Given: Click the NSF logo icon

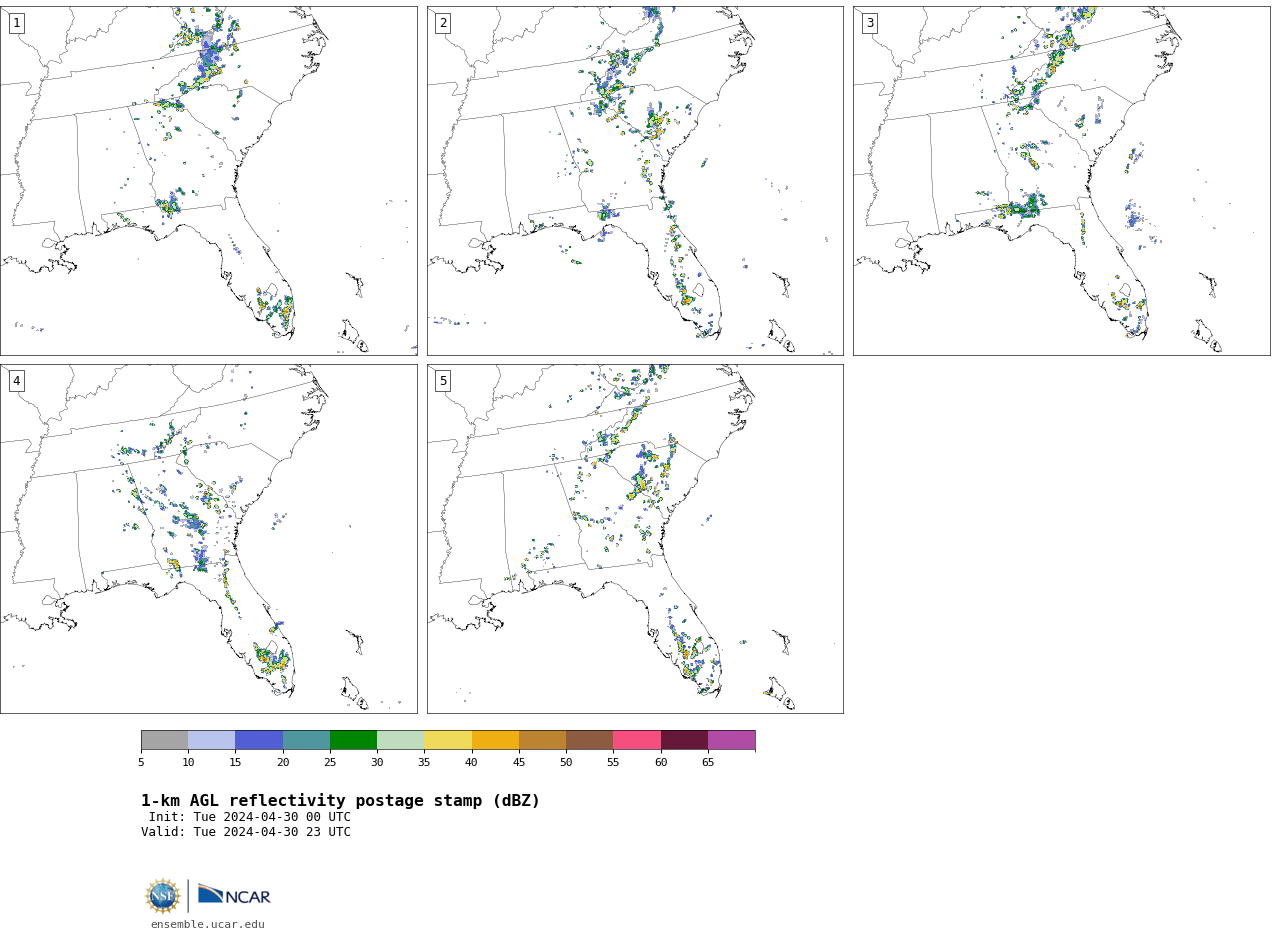Looking at the screenshot, I should pos(163,896).
